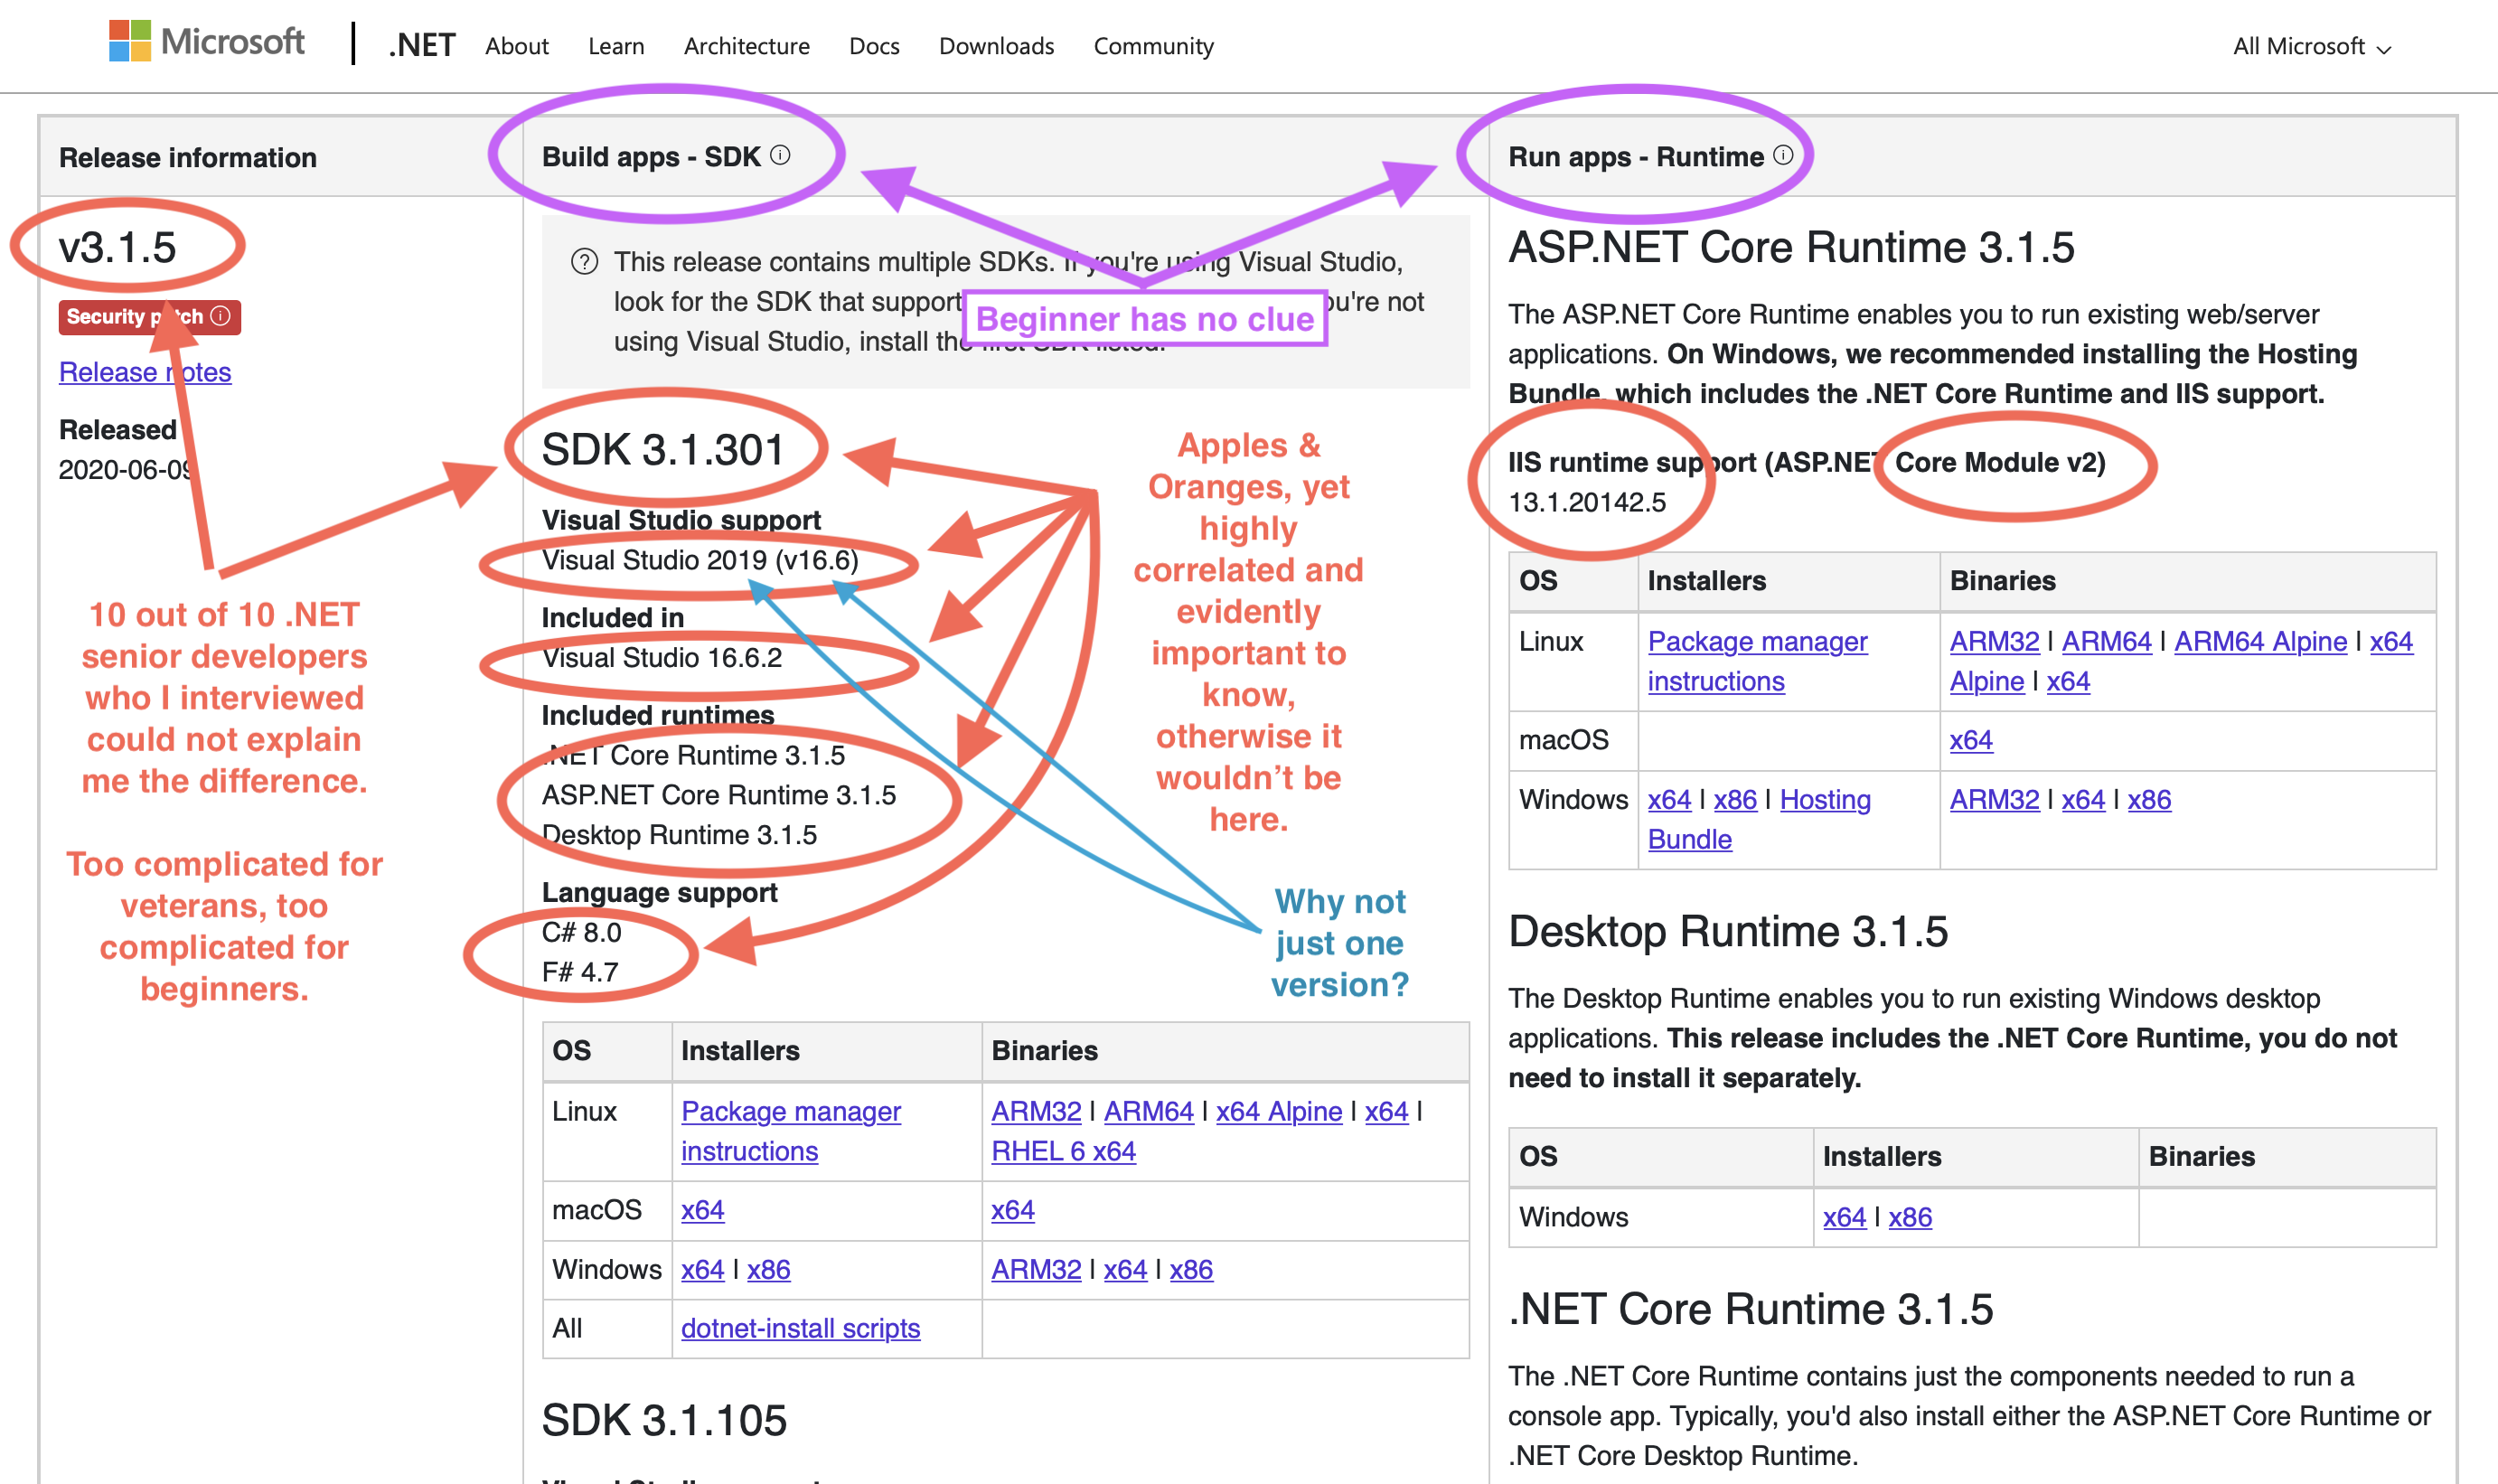The width and height of the screenshot is (2498, 1484).
Task: Open the Downloads menu item
Action: pyautogui.click(x=996, y=46)
